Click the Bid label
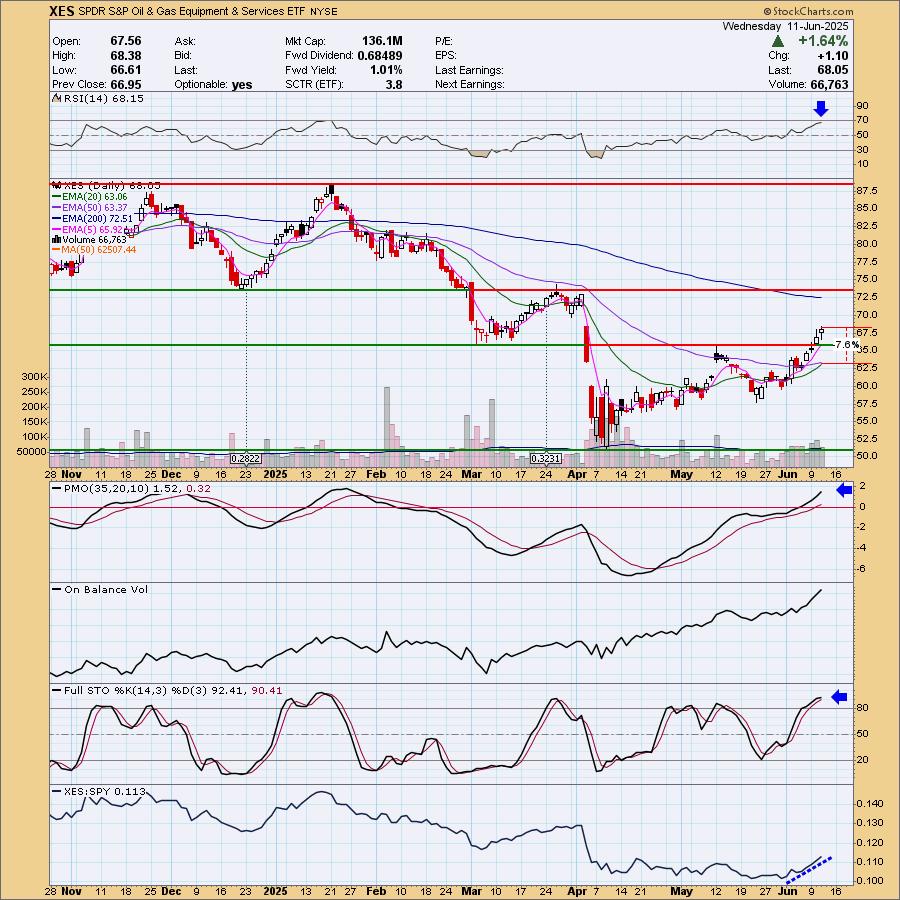The width and height of the screenshot is (900, 900). (x=184, y=56)
